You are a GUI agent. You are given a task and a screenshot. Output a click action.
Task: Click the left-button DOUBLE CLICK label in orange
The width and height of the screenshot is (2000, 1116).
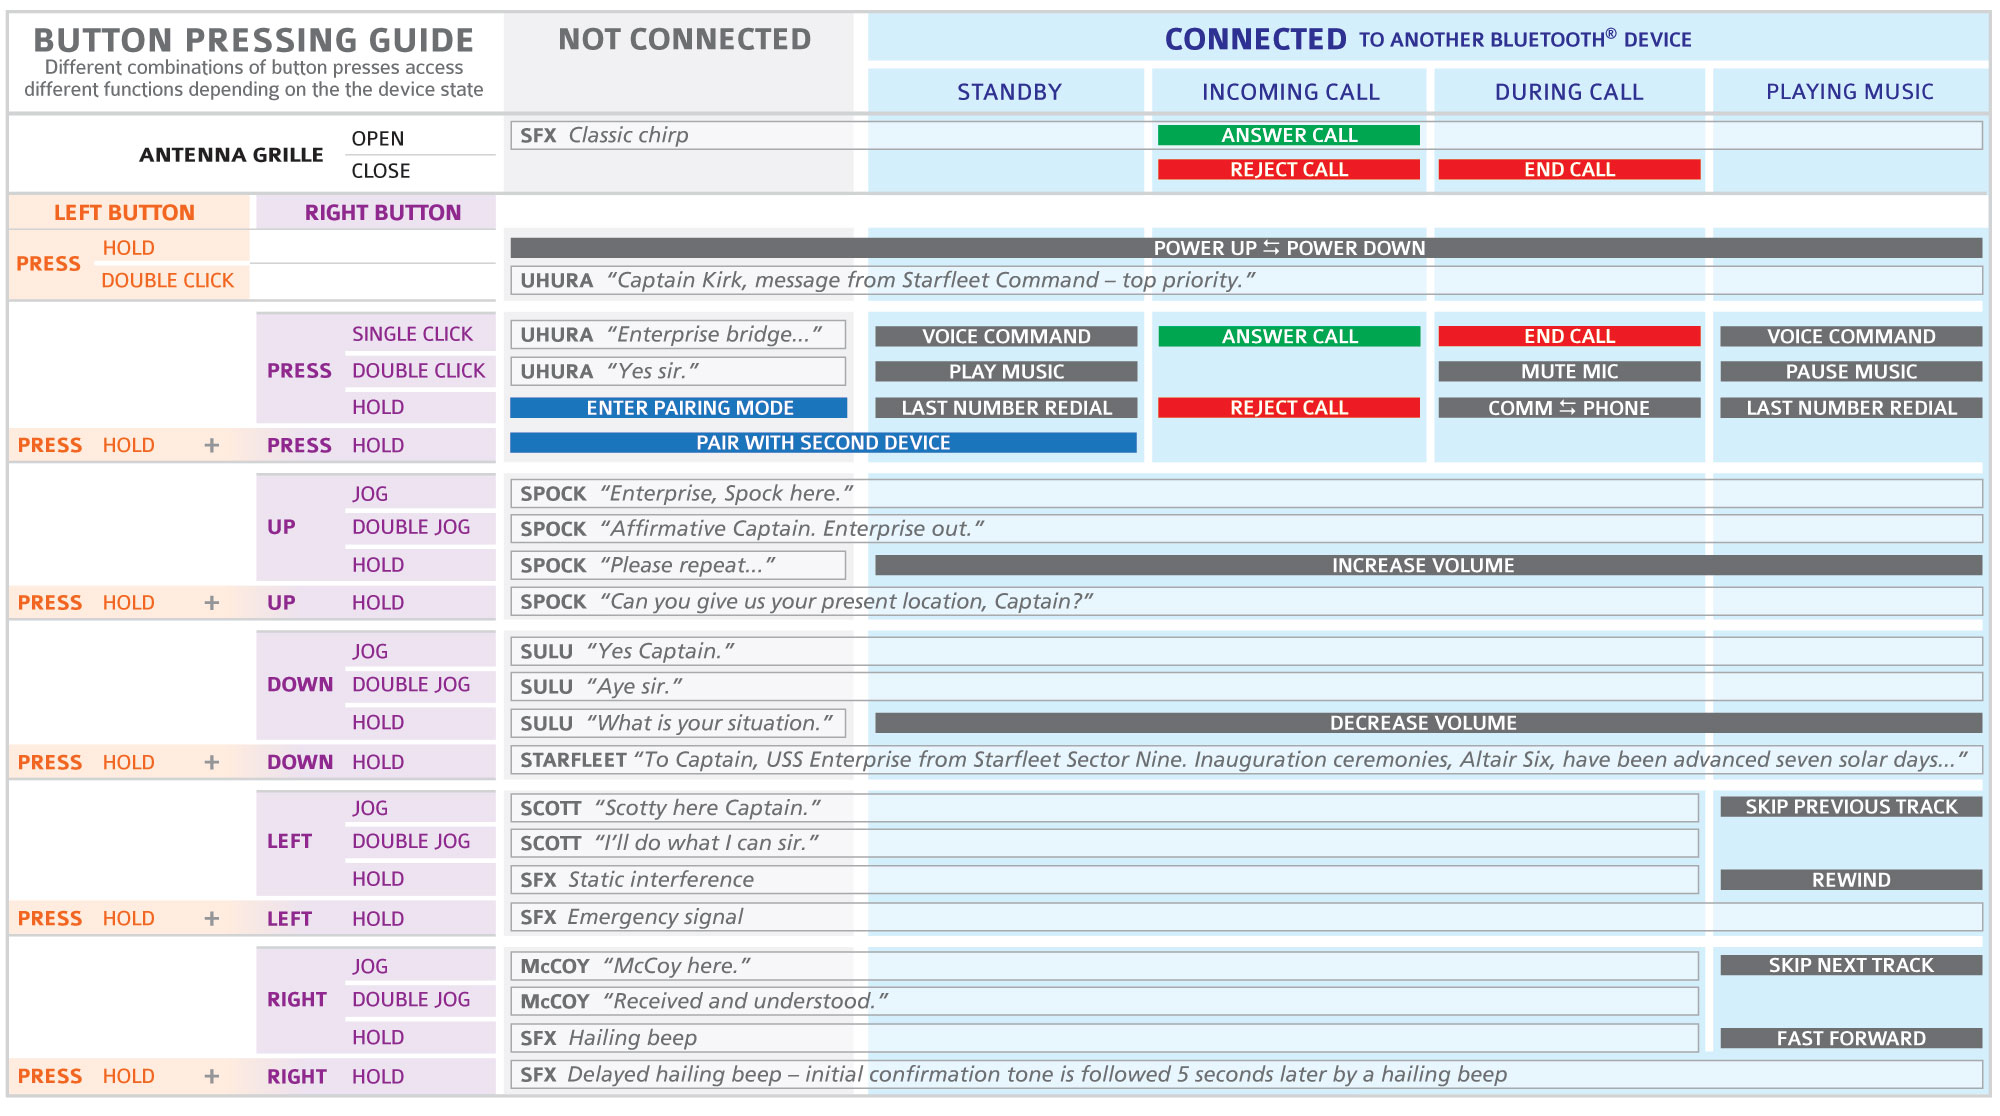[167, 281]
